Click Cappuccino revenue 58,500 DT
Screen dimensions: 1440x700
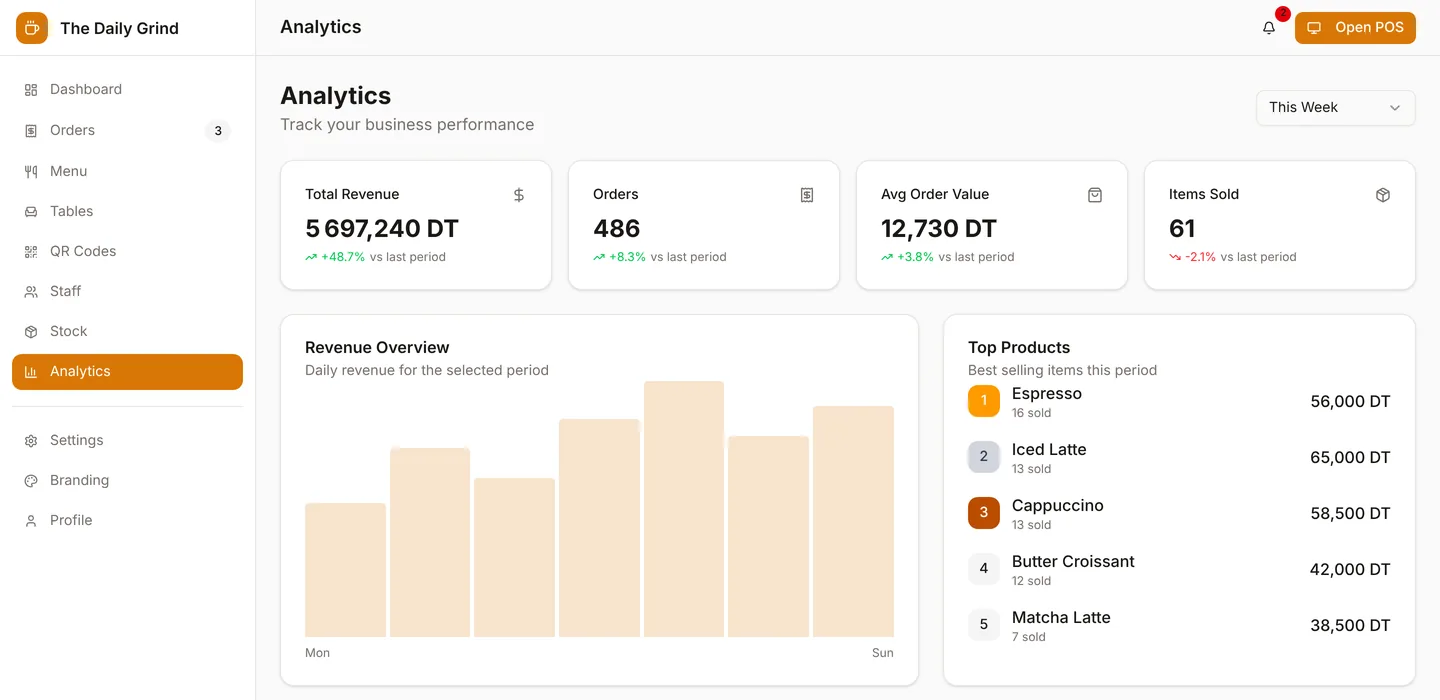pyautogui.click(x=1350, y=514)
